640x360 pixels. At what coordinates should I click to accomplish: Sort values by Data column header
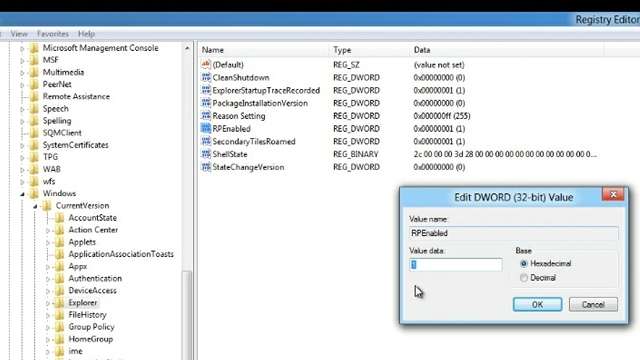coord(507,50)
